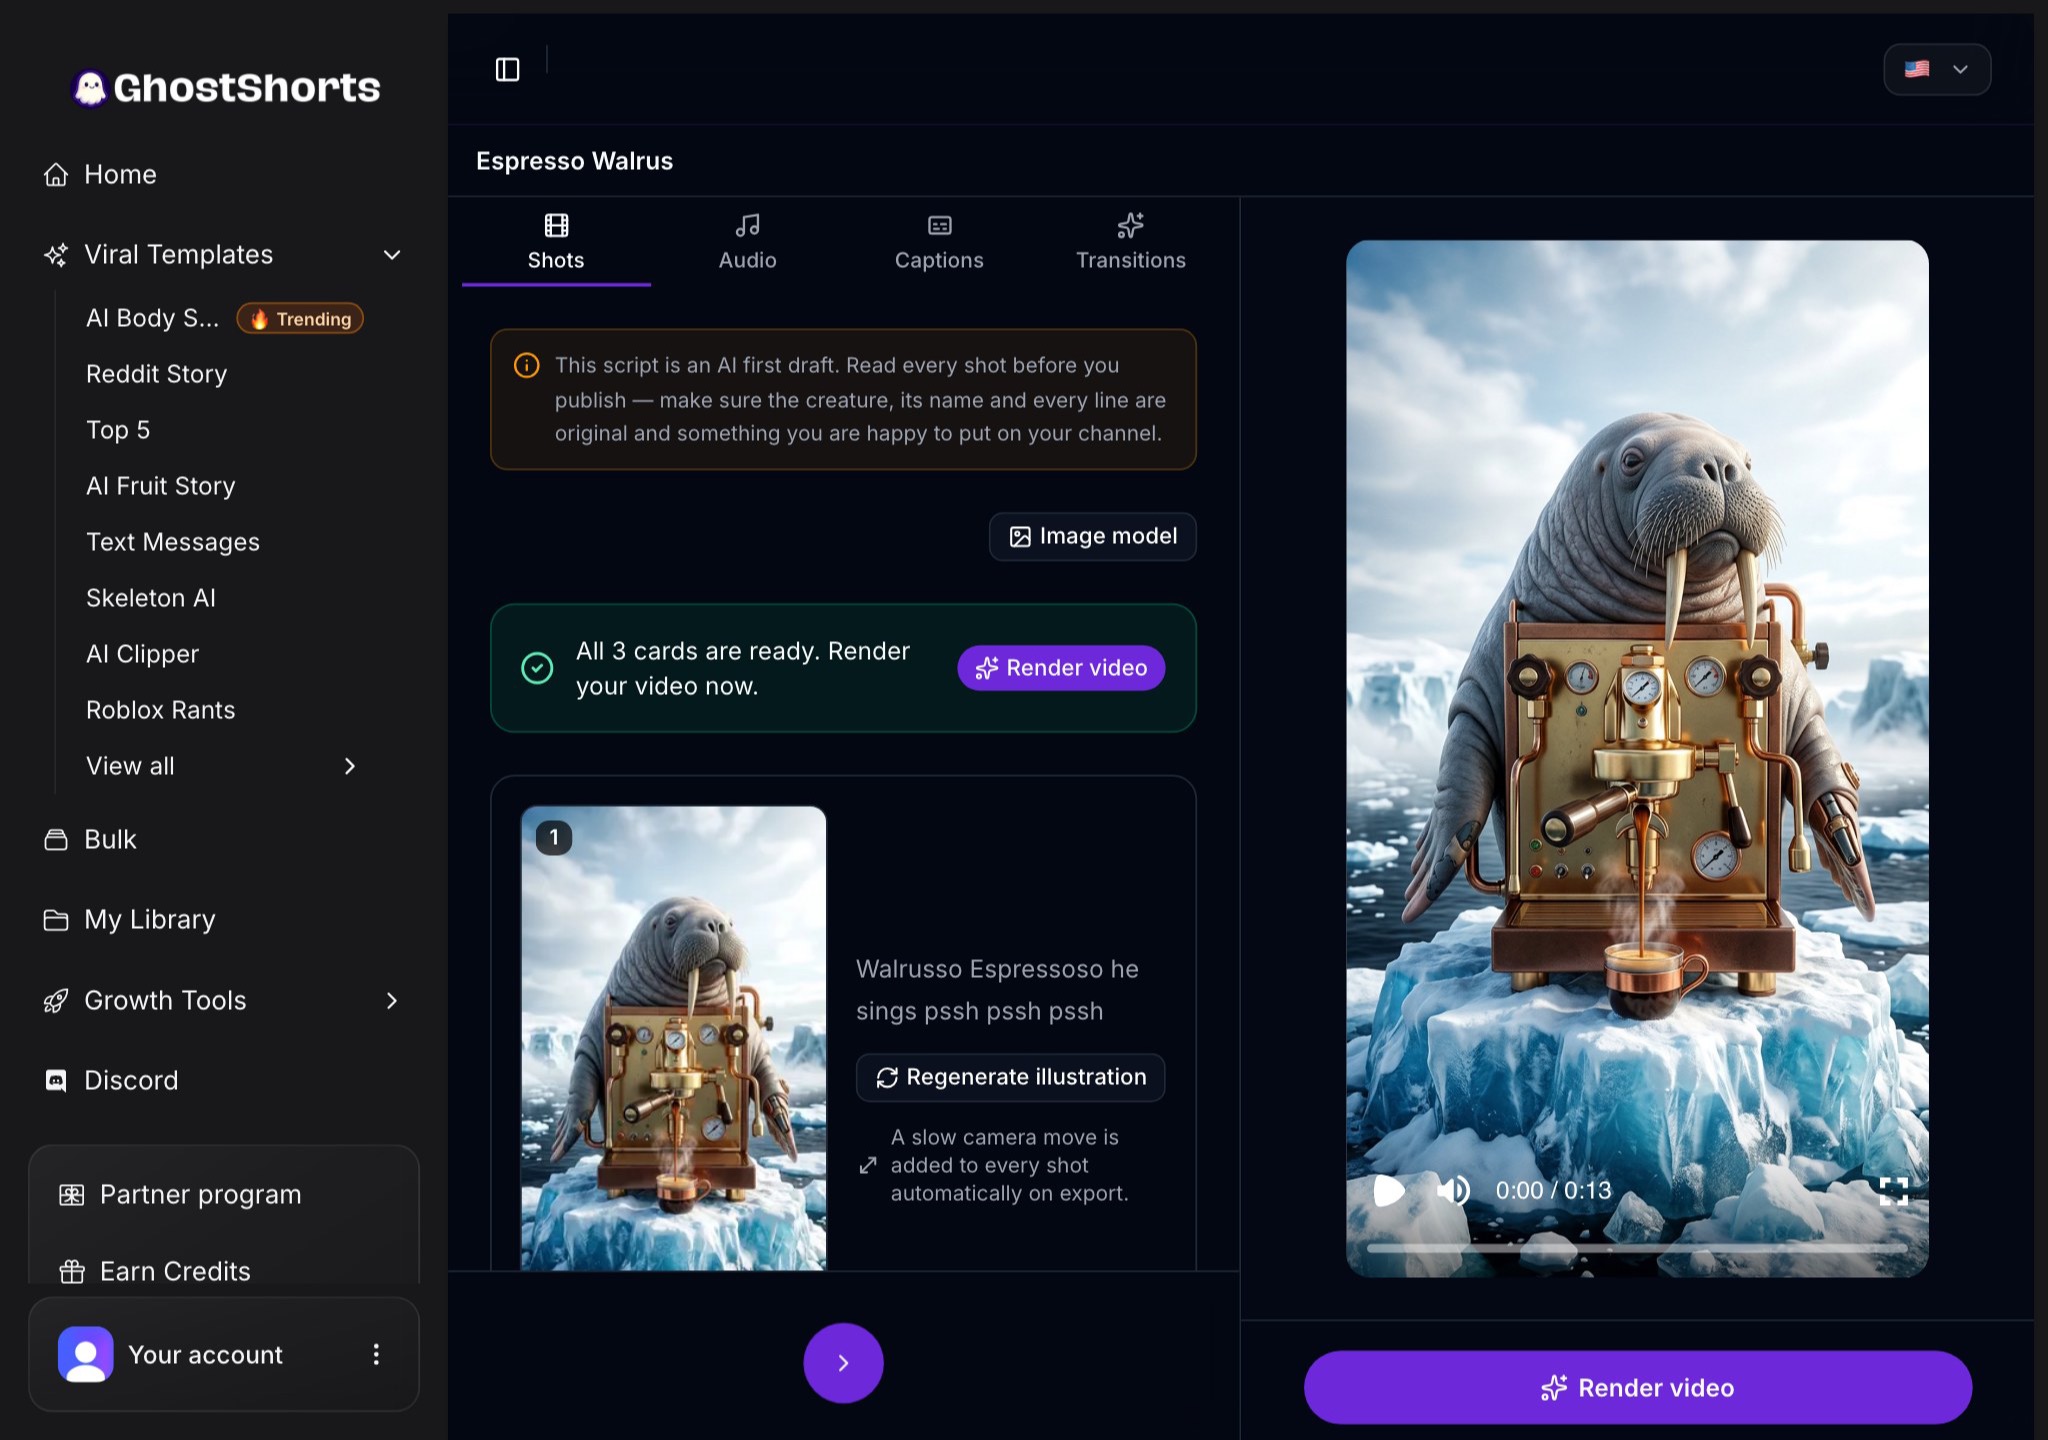Click the large bottom Render video button
The image size is (2048, 1440).
1638,1387
